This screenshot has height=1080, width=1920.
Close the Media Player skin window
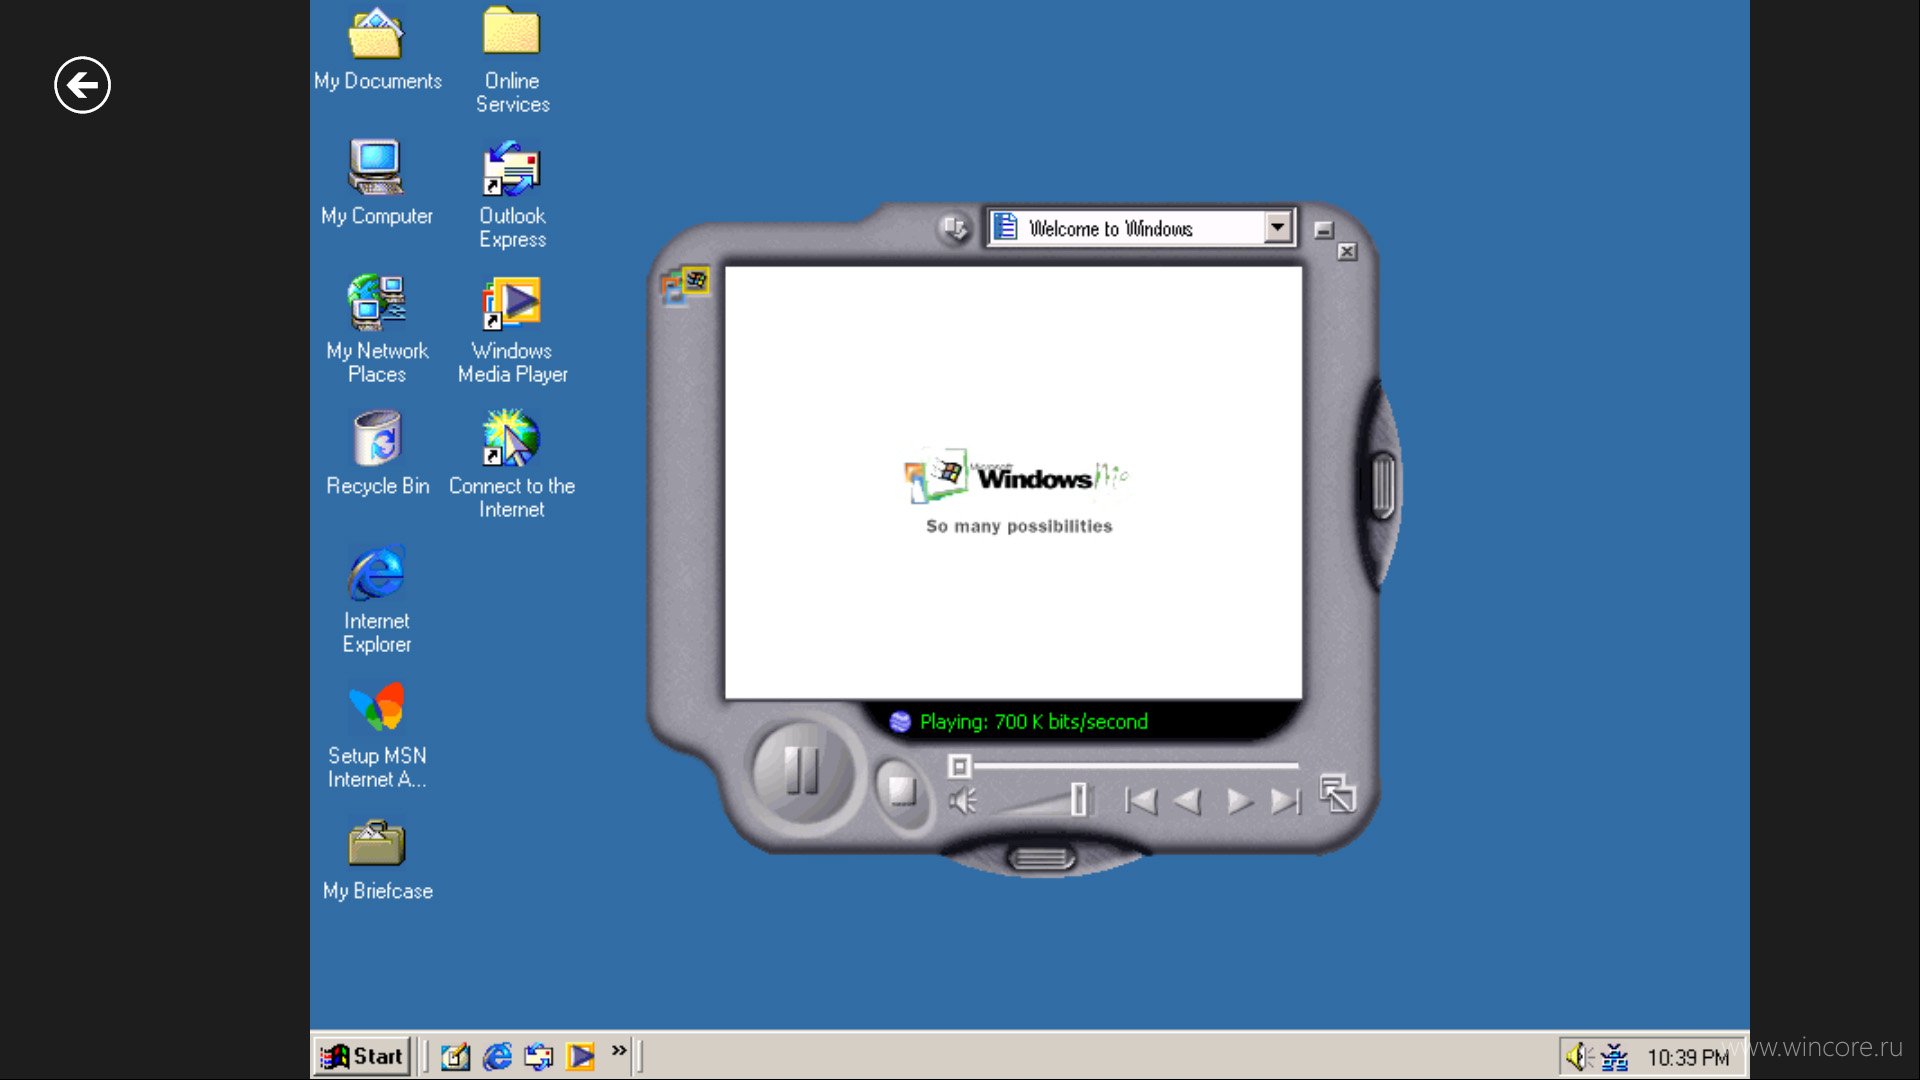pos(1347,251)
